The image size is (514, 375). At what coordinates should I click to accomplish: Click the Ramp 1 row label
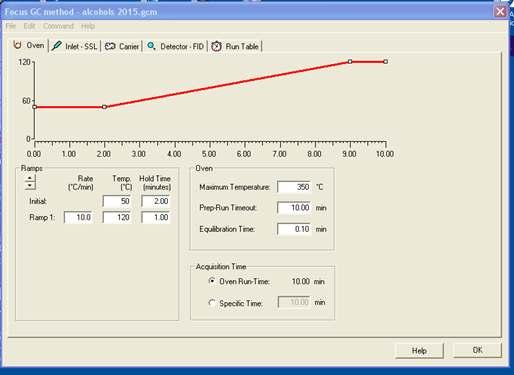[42, 218]
